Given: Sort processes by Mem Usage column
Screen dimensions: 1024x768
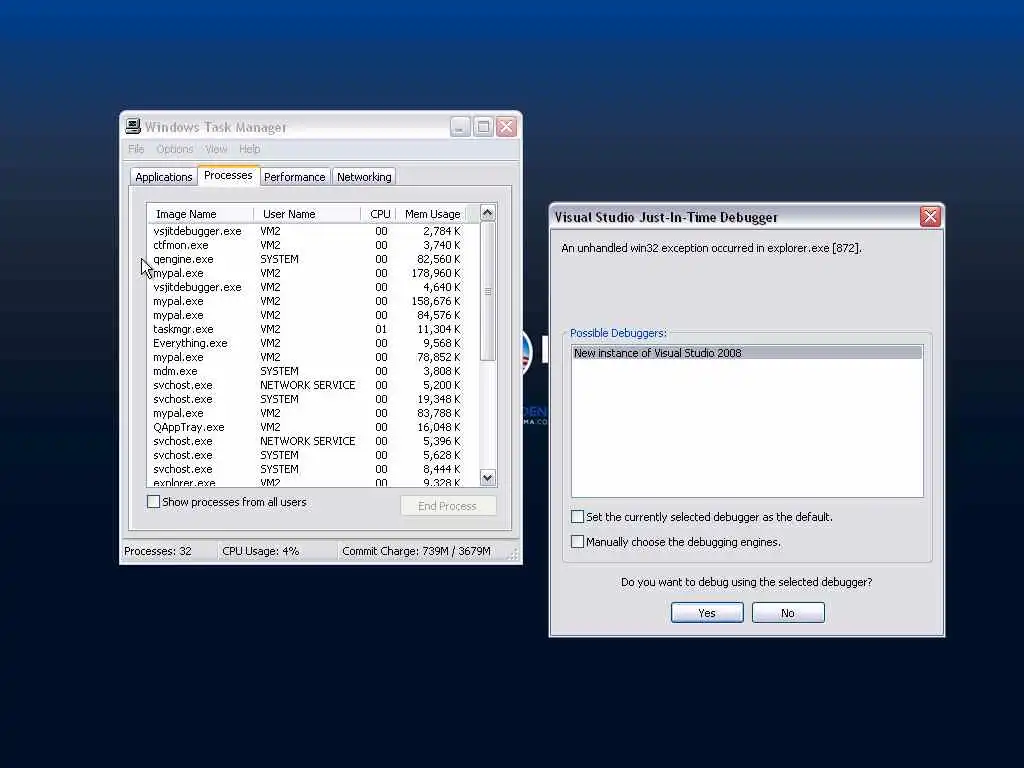Looking at the screenshot, I should coord(431,214).
